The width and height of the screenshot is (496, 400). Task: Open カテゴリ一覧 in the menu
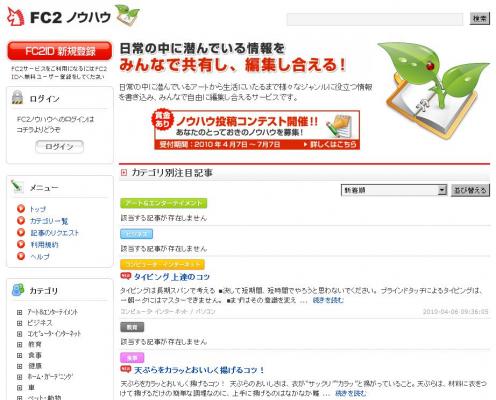coord(49,221)
